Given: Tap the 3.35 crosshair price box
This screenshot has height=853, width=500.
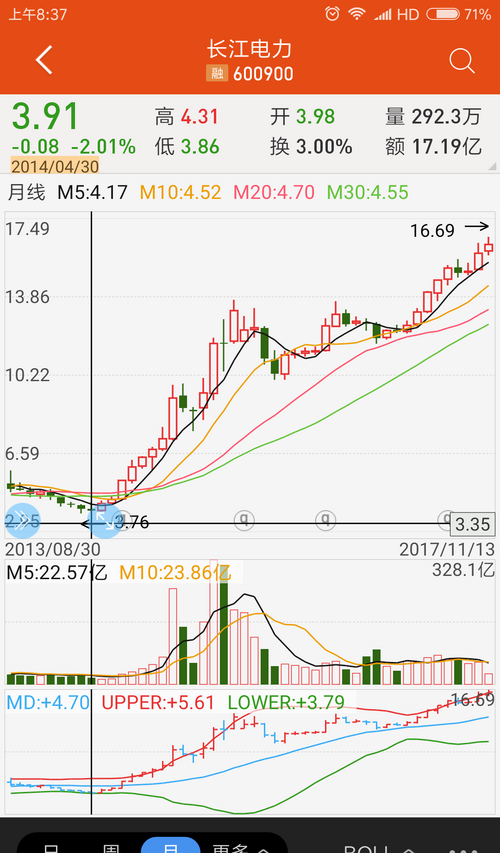Looking at the screenshot, I should [x=473, y=524].
